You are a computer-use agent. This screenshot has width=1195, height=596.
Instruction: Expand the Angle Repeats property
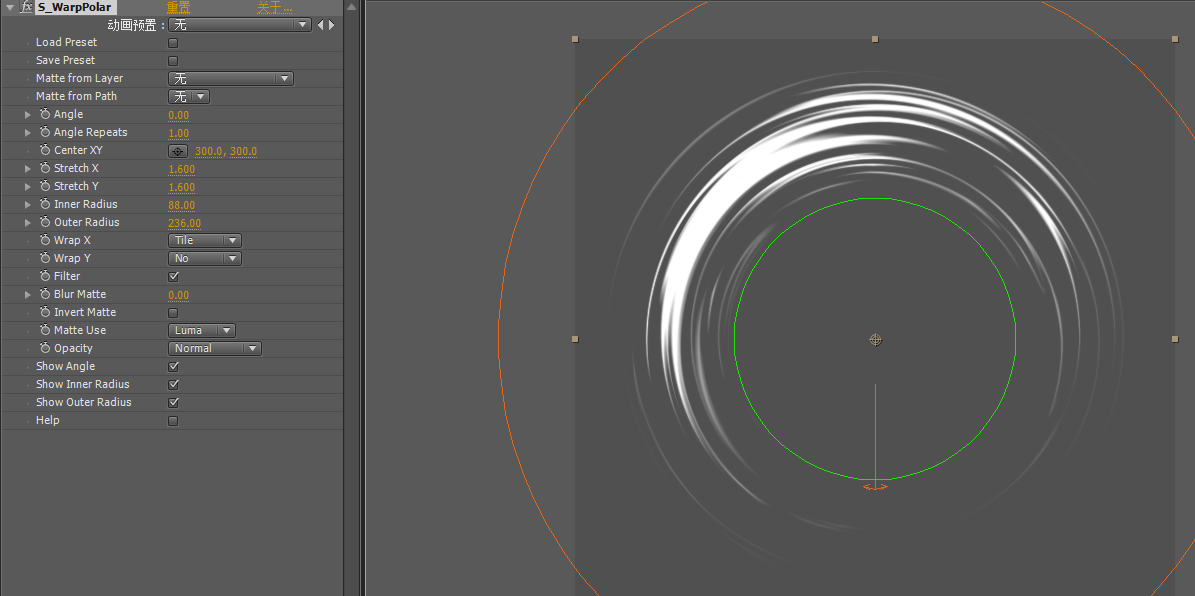tap(28, 133)
